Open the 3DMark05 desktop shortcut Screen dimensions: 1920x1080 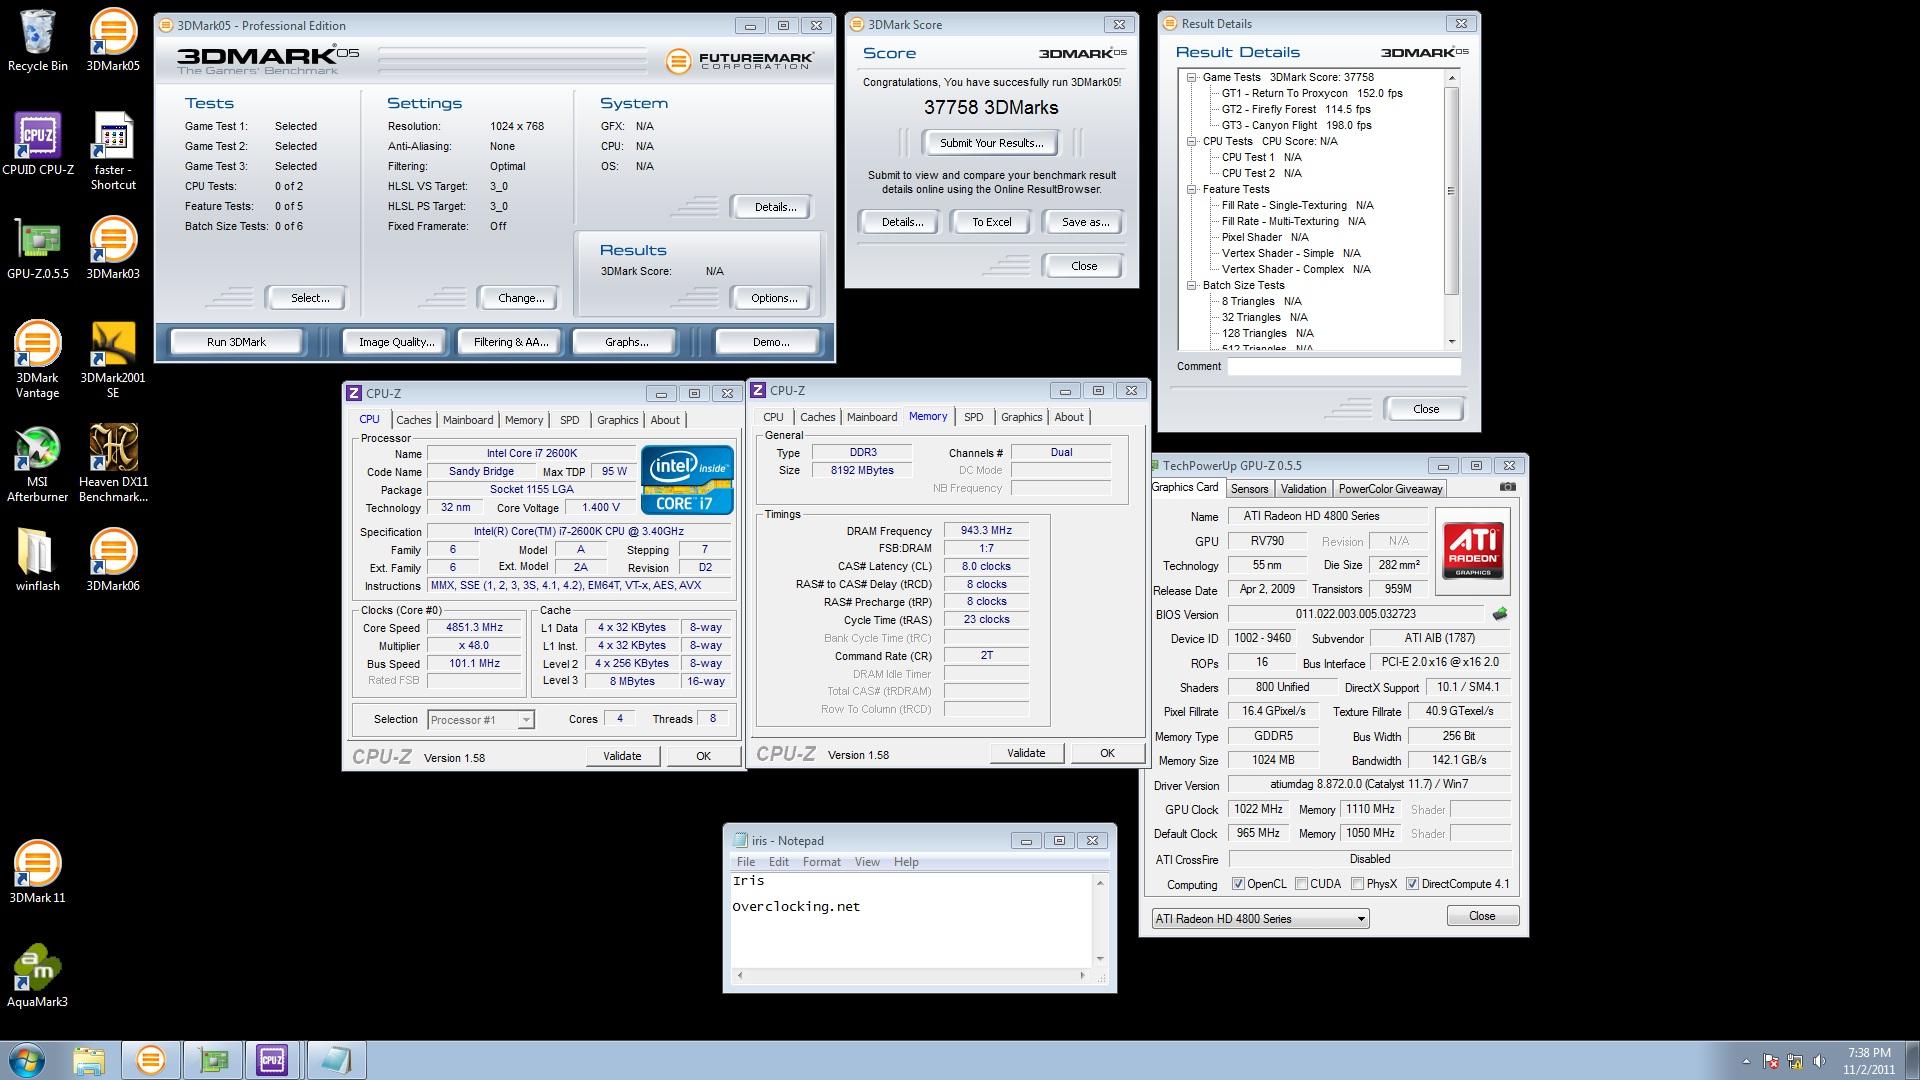[113, 40]
